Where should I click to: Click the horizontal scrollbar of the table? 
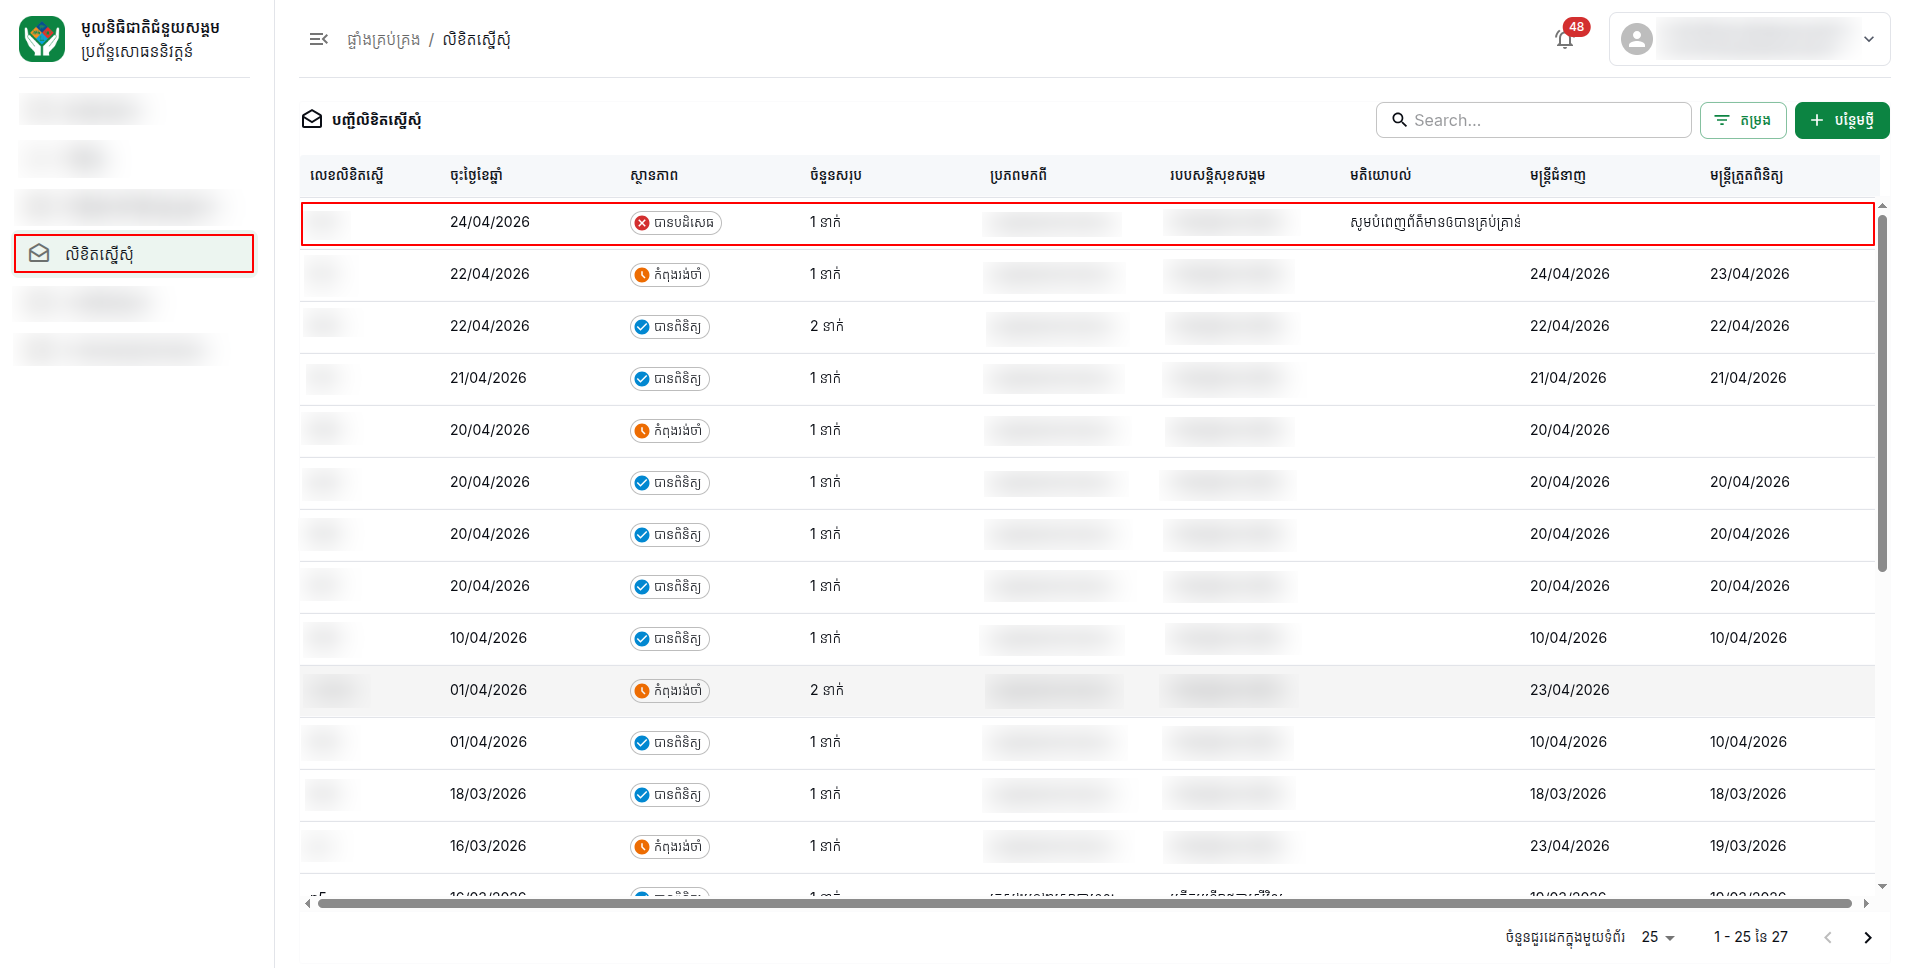[x=1085, y=903]
